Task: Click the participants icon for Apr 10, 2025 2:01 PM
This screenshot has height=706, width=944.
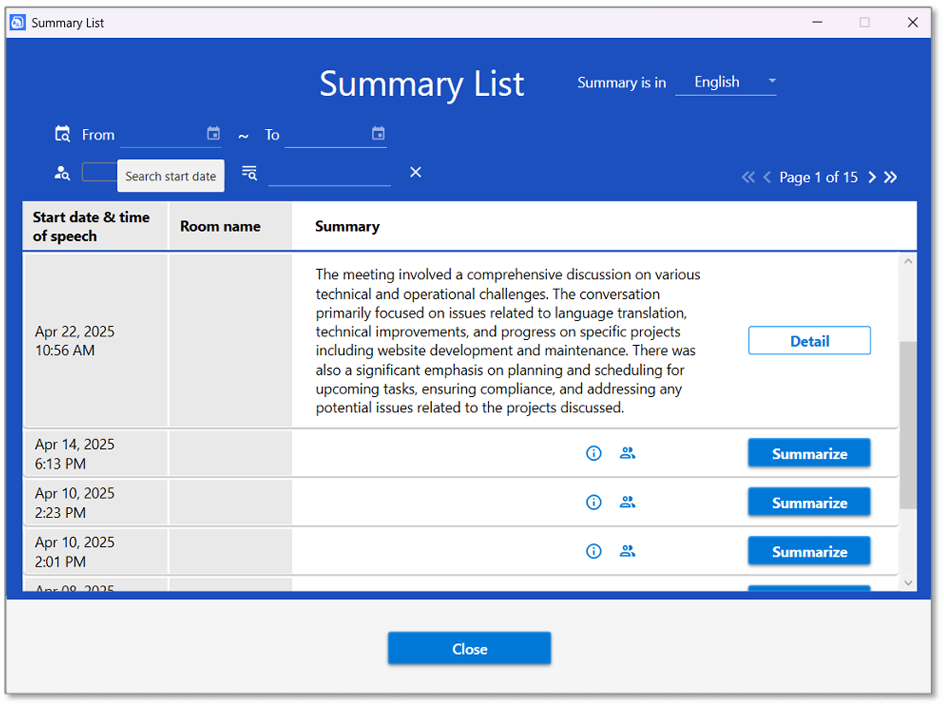Action: [627, 551]
